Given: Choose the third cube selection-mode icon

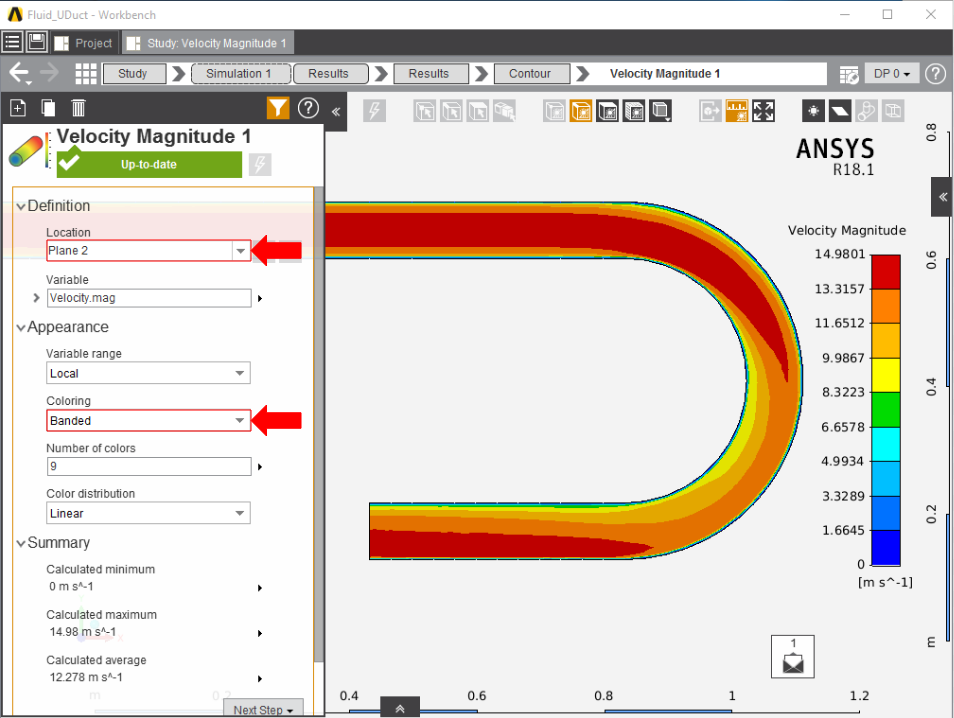Looking at the screenshot, I should (478, 111).
